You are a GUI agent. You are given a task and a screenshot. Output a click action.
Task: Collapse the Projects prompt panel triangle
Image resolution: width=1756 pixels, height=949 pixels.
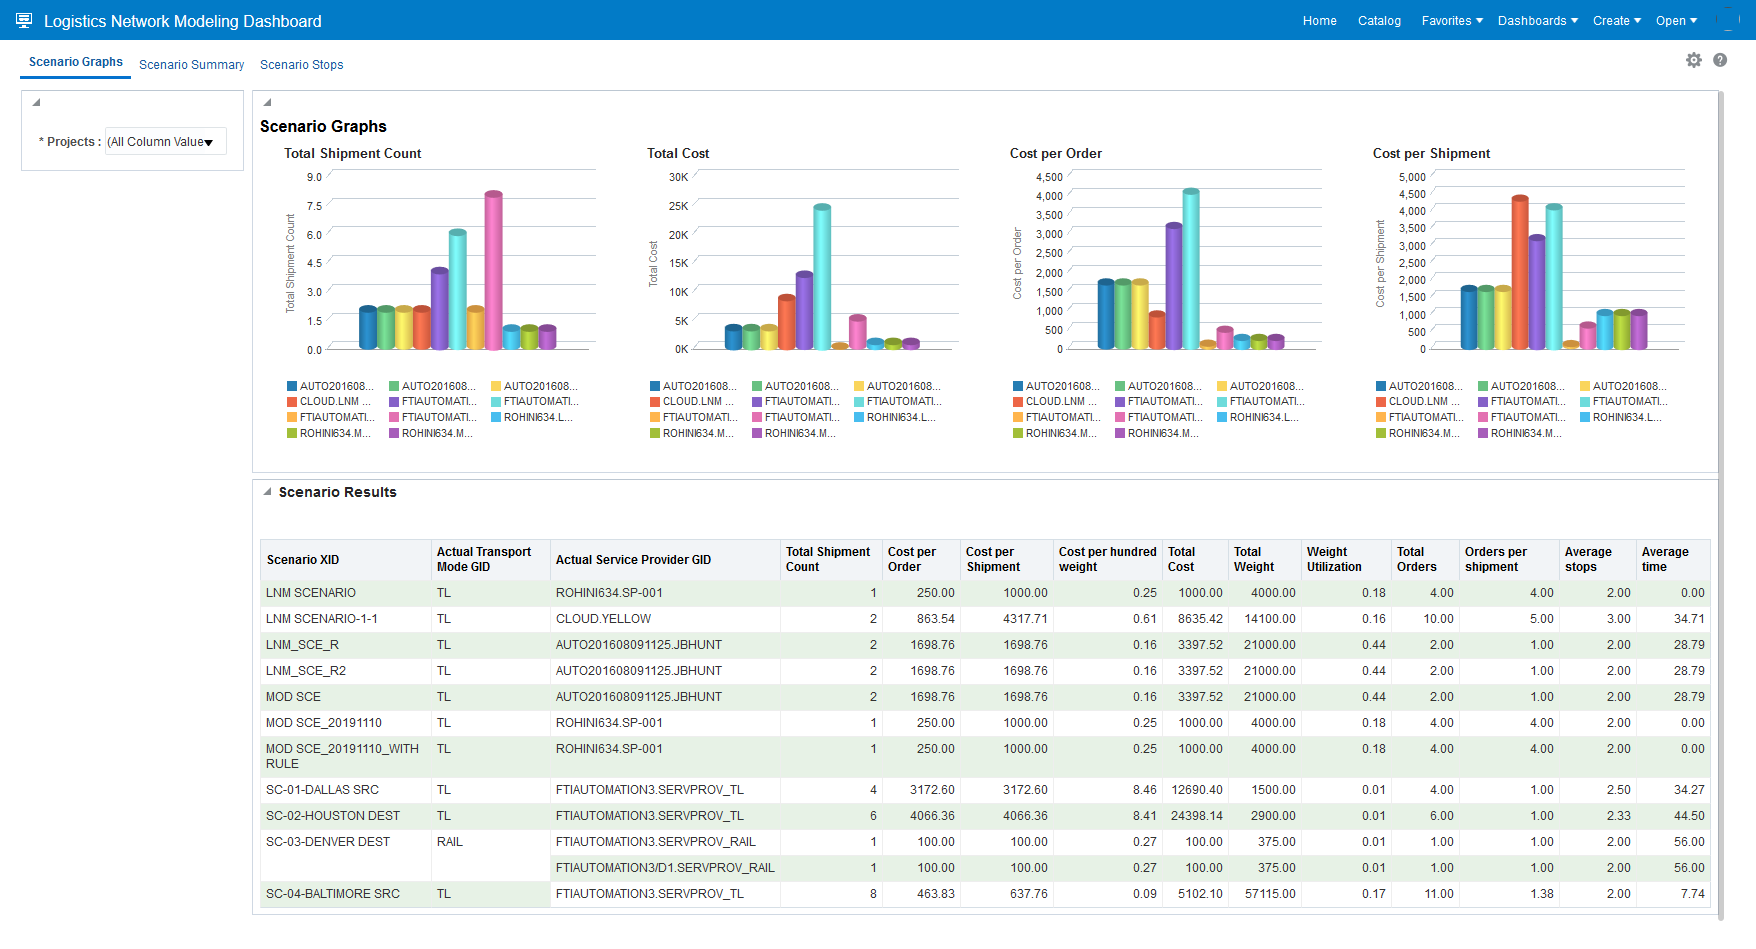click(36, 102)
